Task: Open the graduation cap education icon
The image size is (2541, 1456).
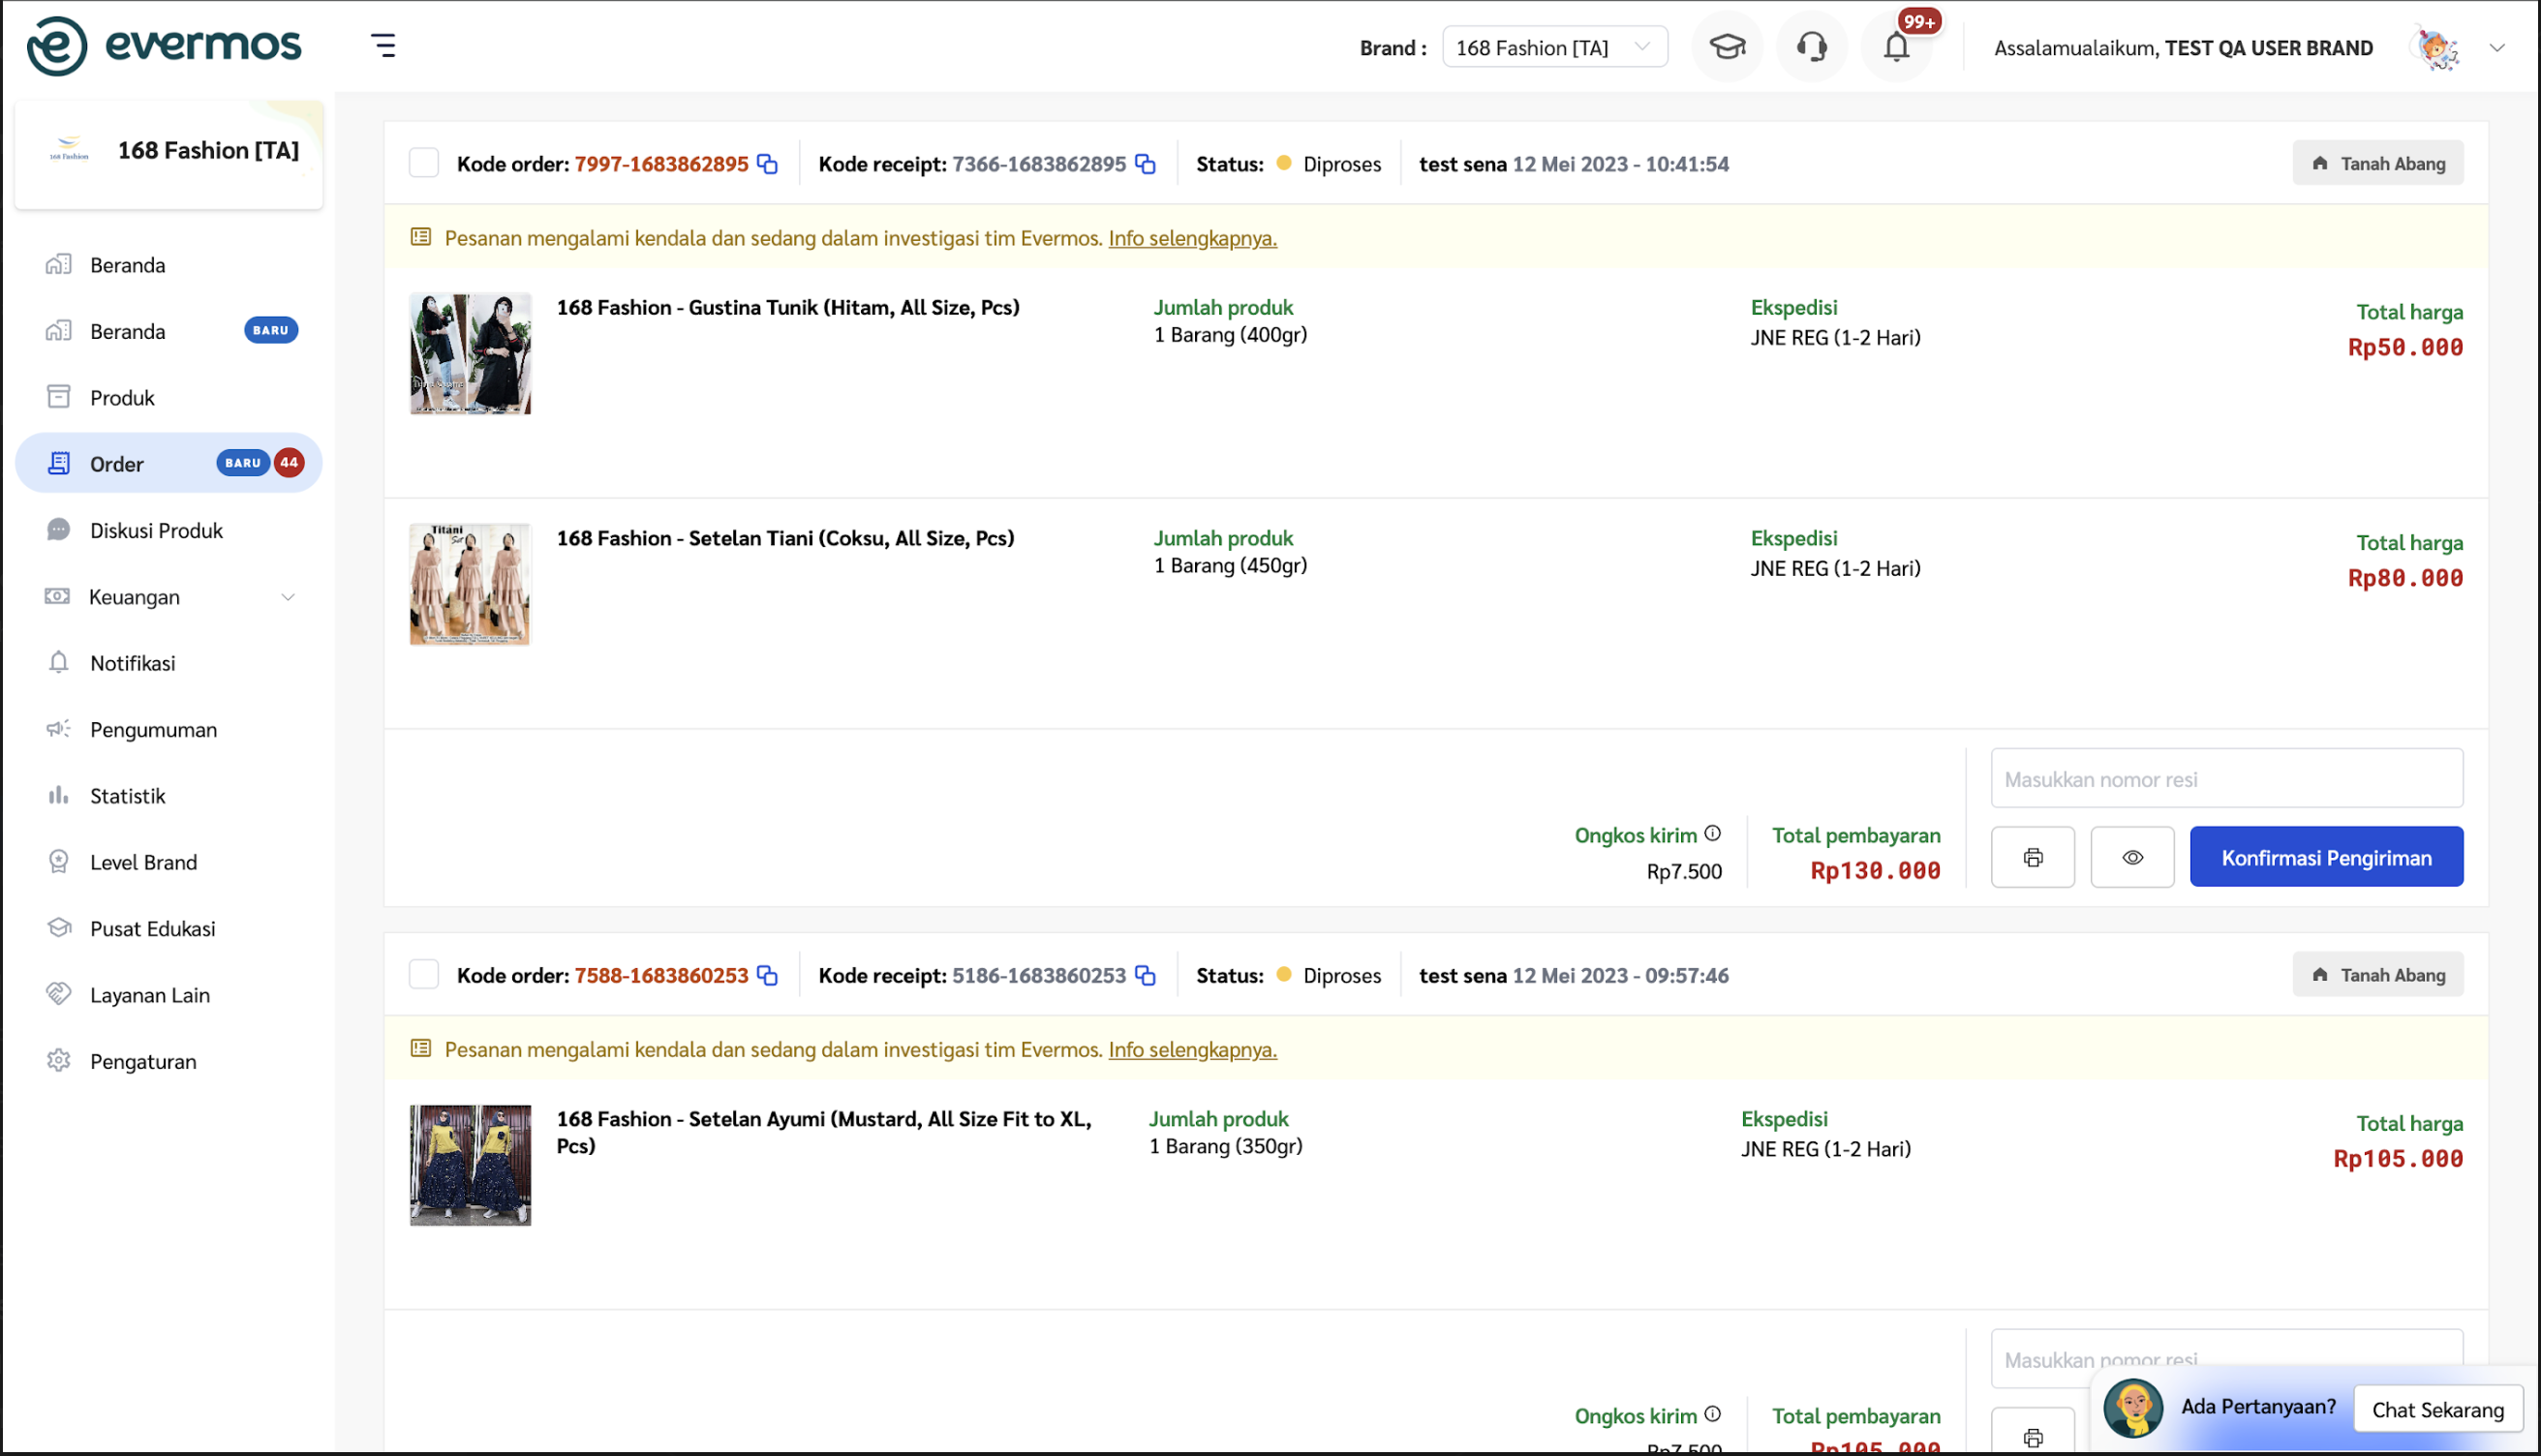Action: point(1727,47)
